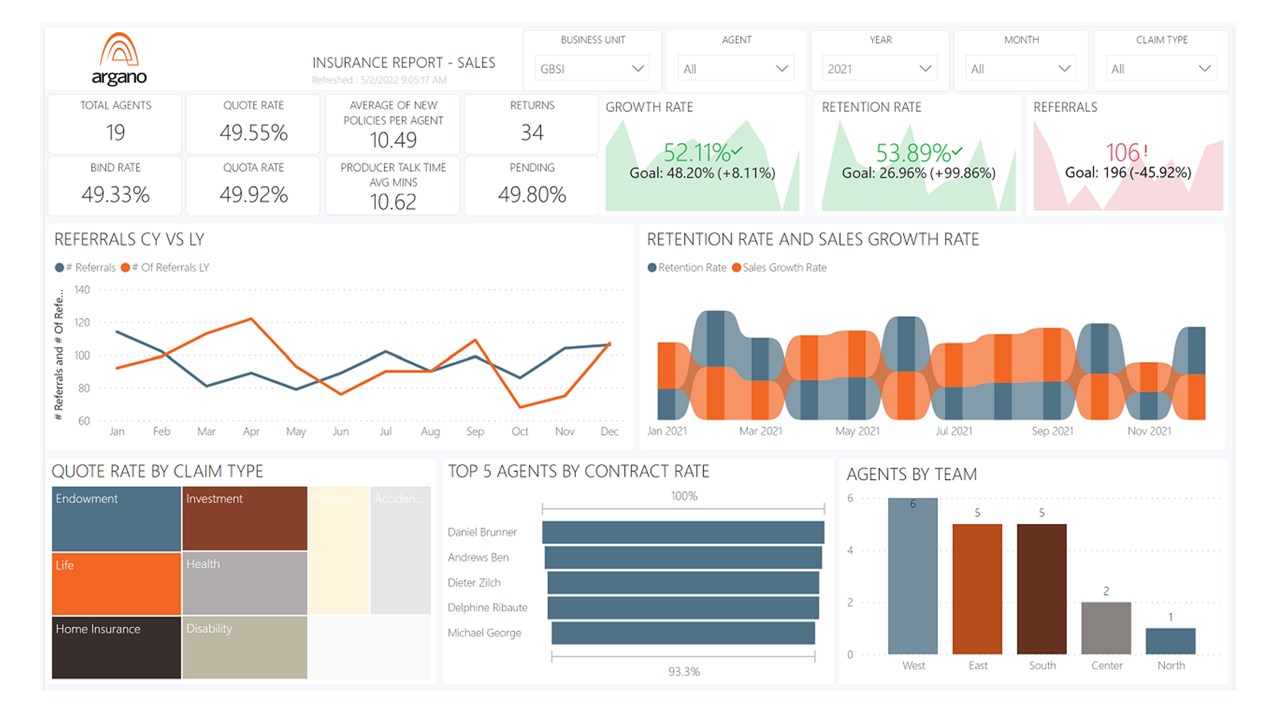1280x720 pixels.
Task: Open the Year dropdown showing 2021
Action: [x=880, y=69]
